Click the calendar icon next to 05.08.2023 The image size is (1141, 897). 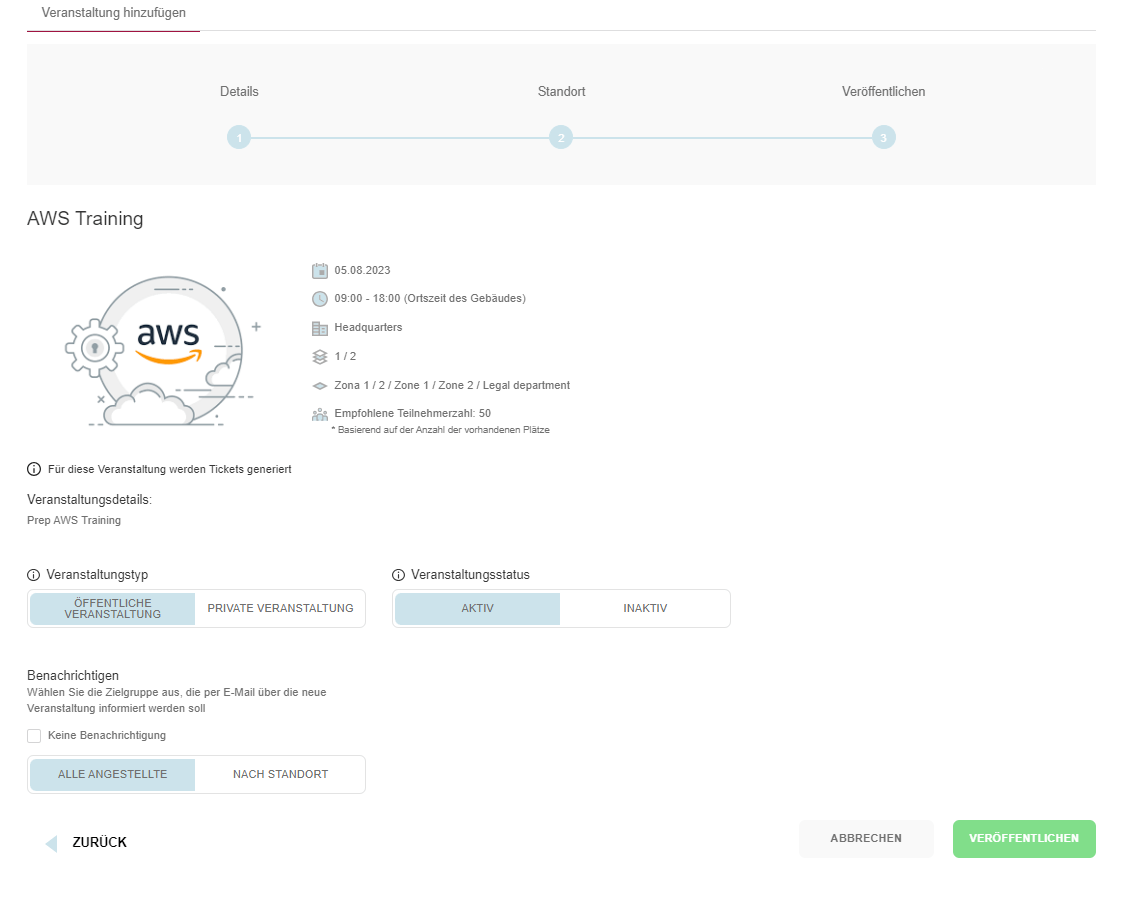[x=320, y=270]
